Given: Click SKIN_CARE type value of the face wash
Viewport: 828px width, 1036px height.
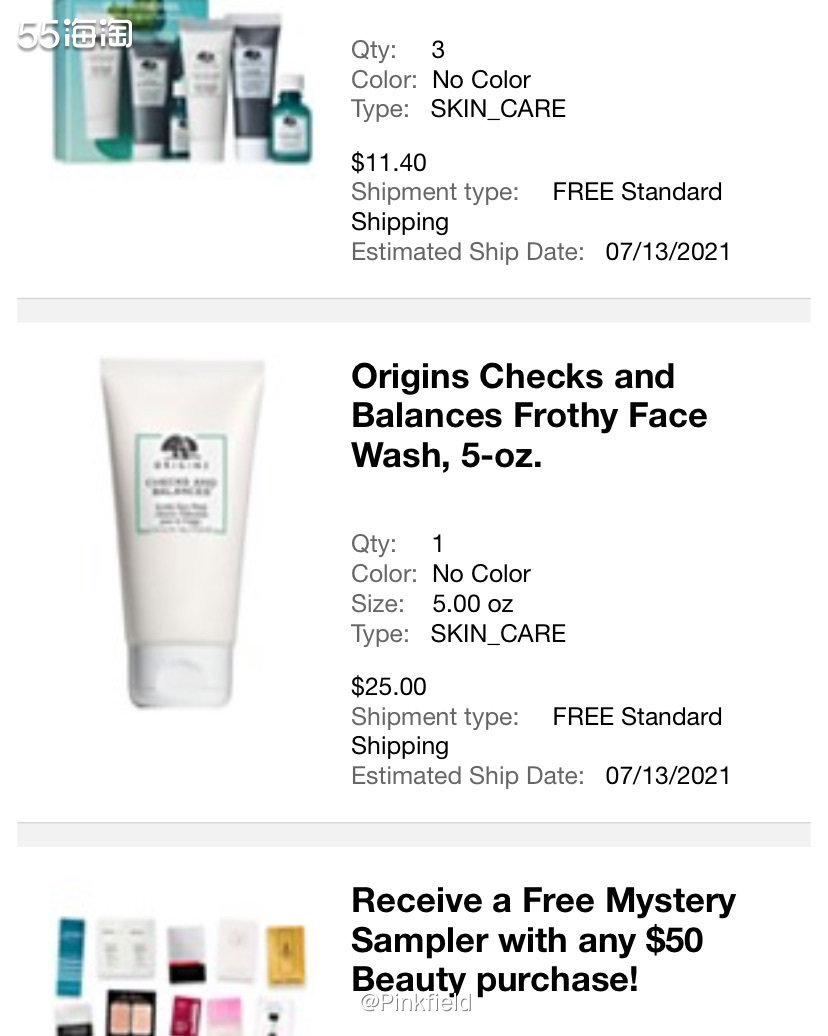Looking at the screenshot, I should 498,634.
